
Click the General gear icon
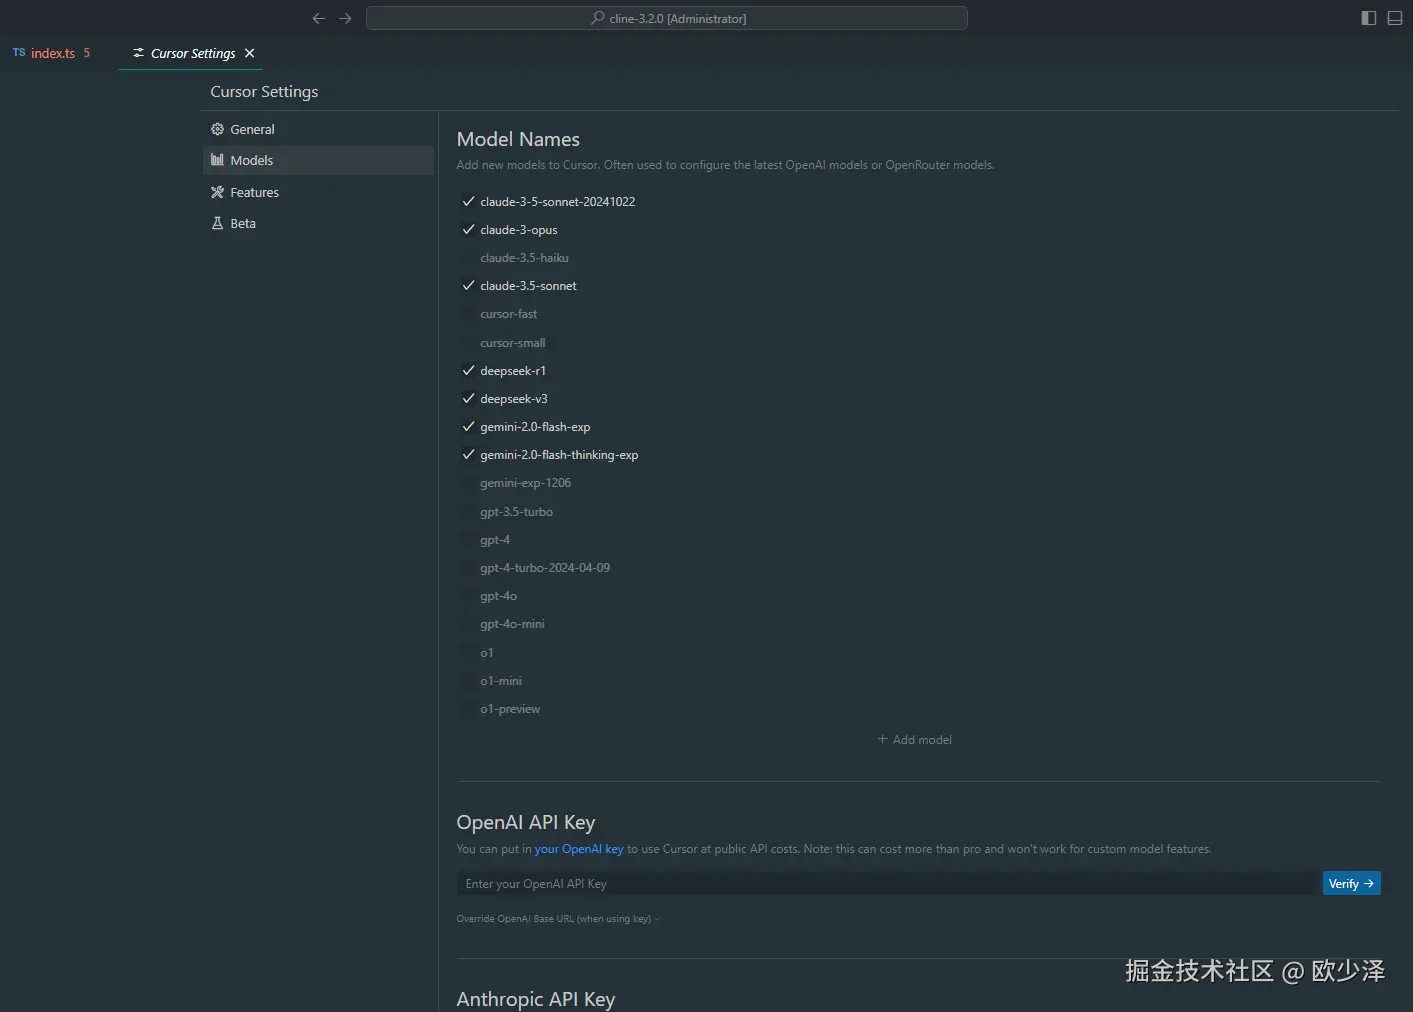coord(217,129)
